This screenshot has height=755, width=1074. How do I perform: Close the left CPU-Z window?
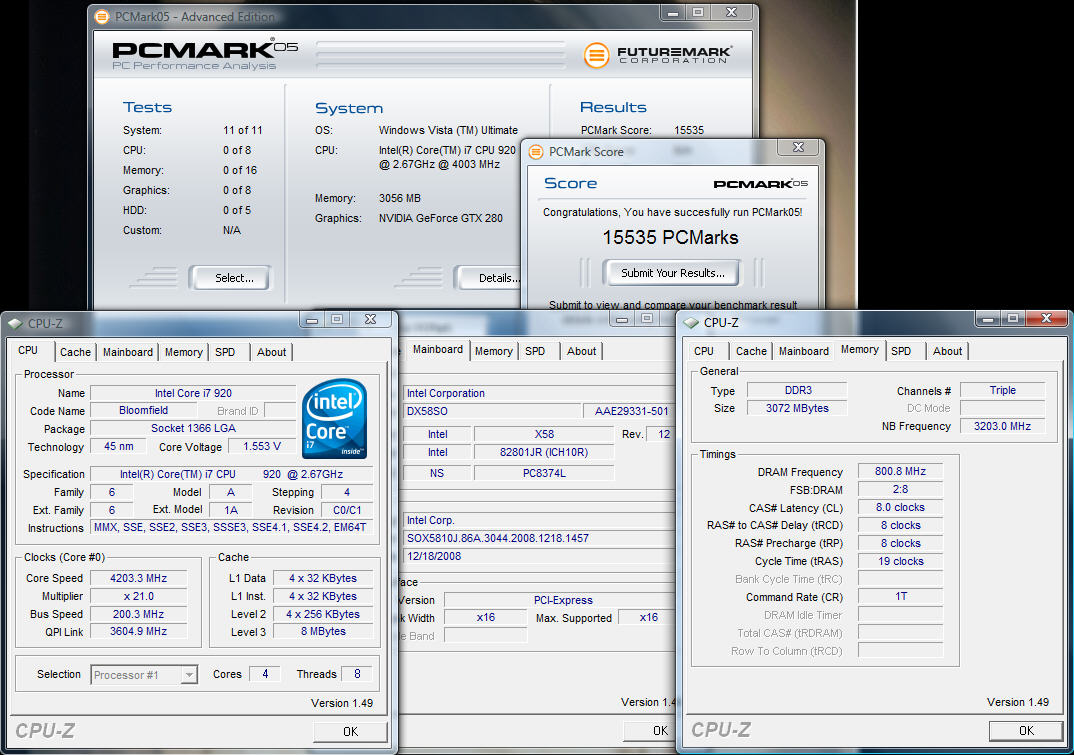coord(370,319)
